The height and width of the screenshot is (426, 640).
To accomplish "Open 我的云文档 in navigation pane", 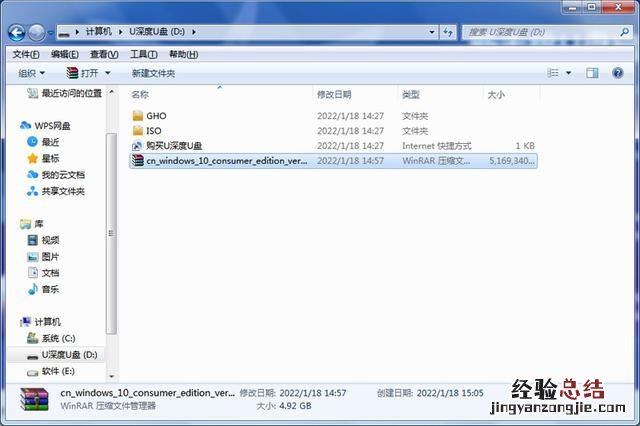I will (56, 175).
